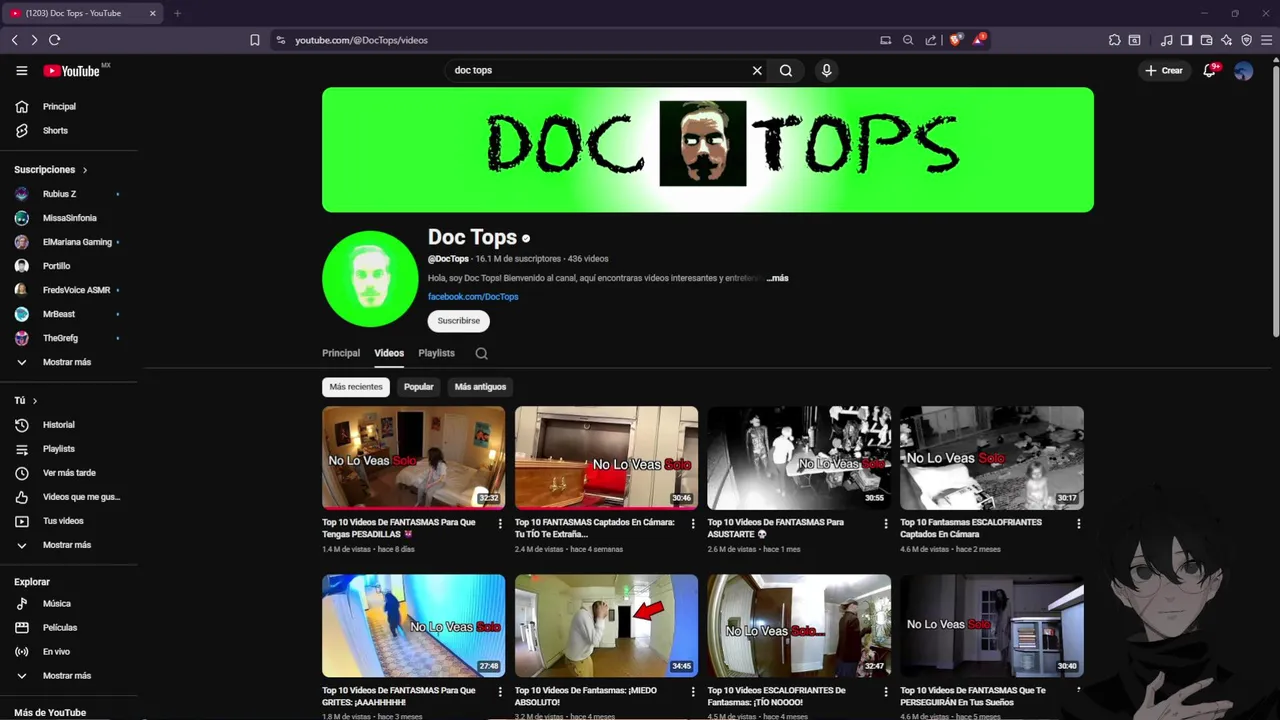The width and height of the screenshot is (1280, 720).
Task: Open Brave Wallet icon
Action: (x=1206, y=40)
